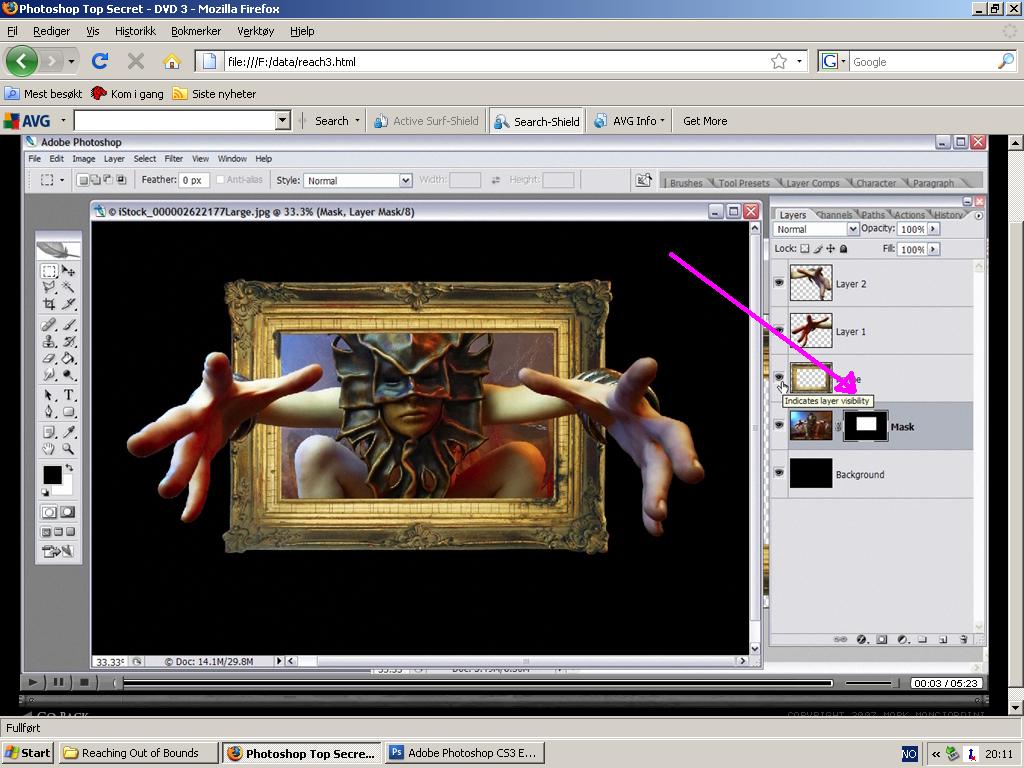Open the Verktøy menu in Firefox

point(255,31)
